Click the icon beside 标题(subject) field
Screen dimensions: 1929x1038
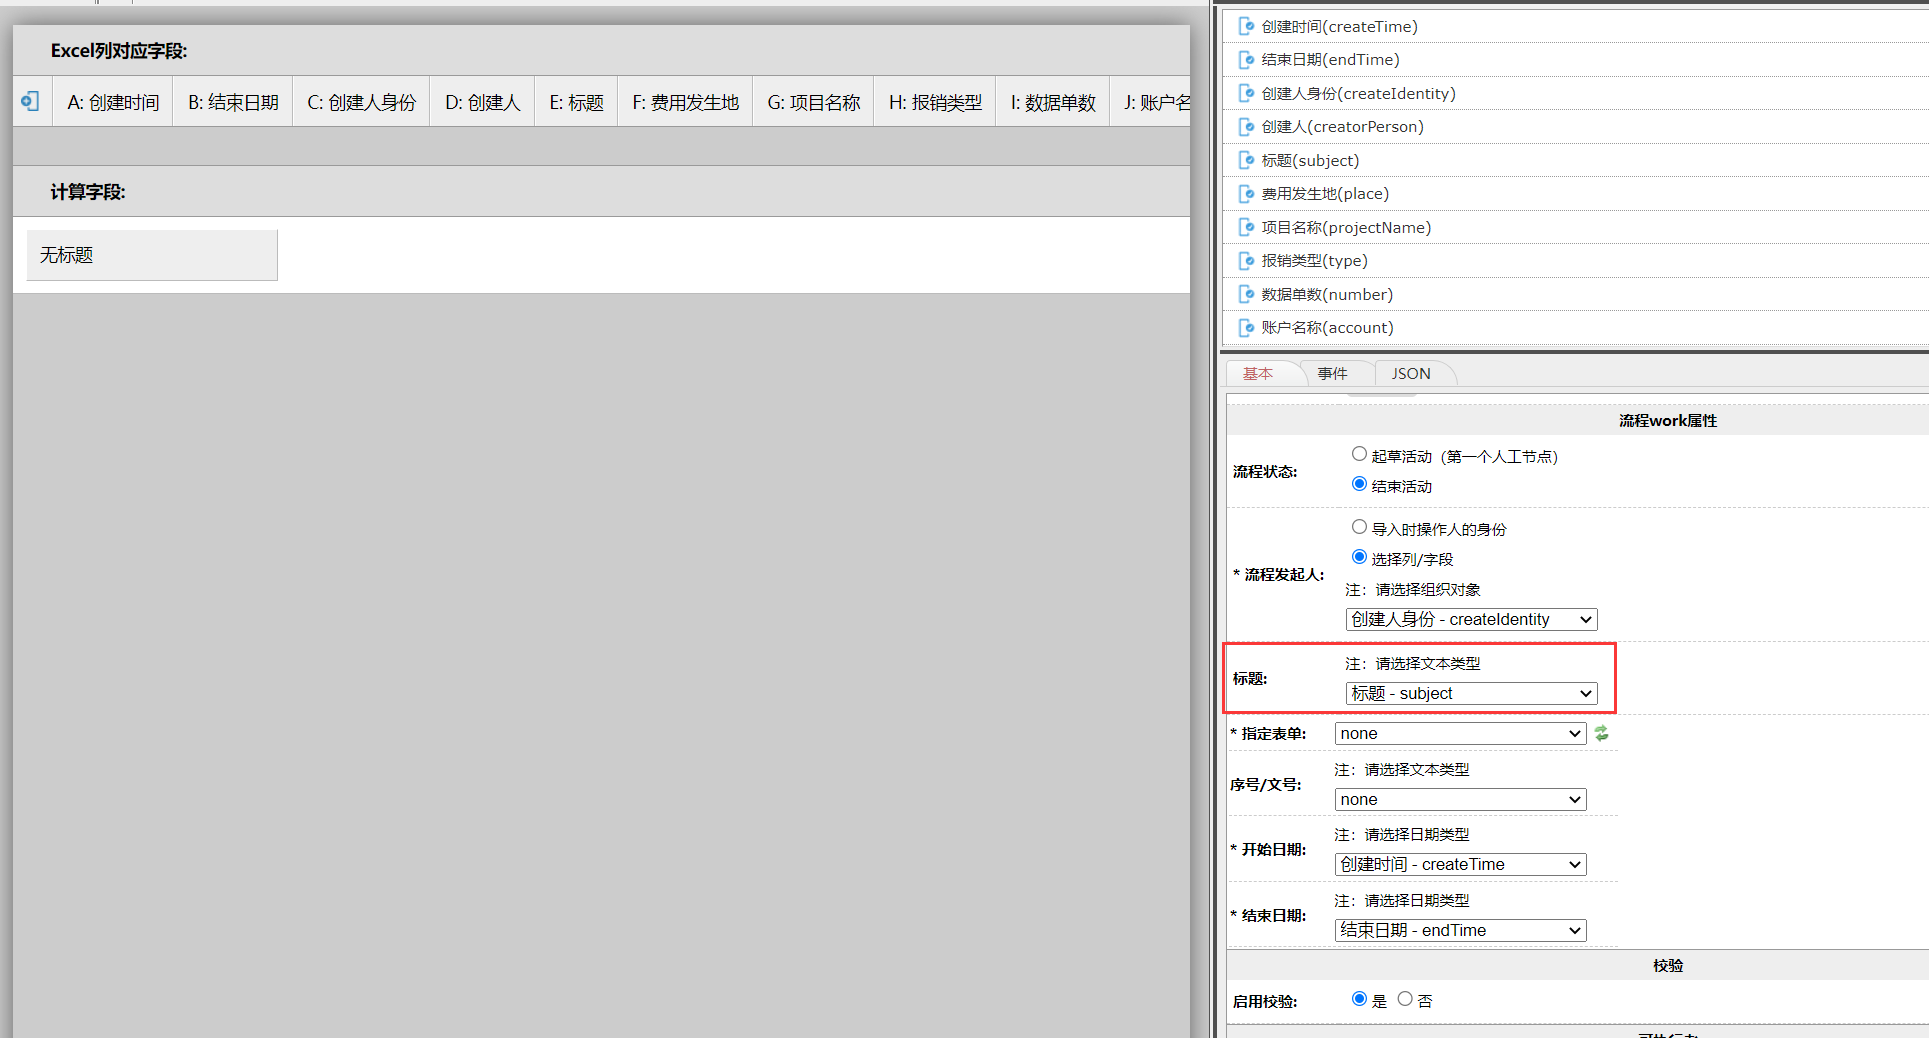click(x=1246, y=161)
